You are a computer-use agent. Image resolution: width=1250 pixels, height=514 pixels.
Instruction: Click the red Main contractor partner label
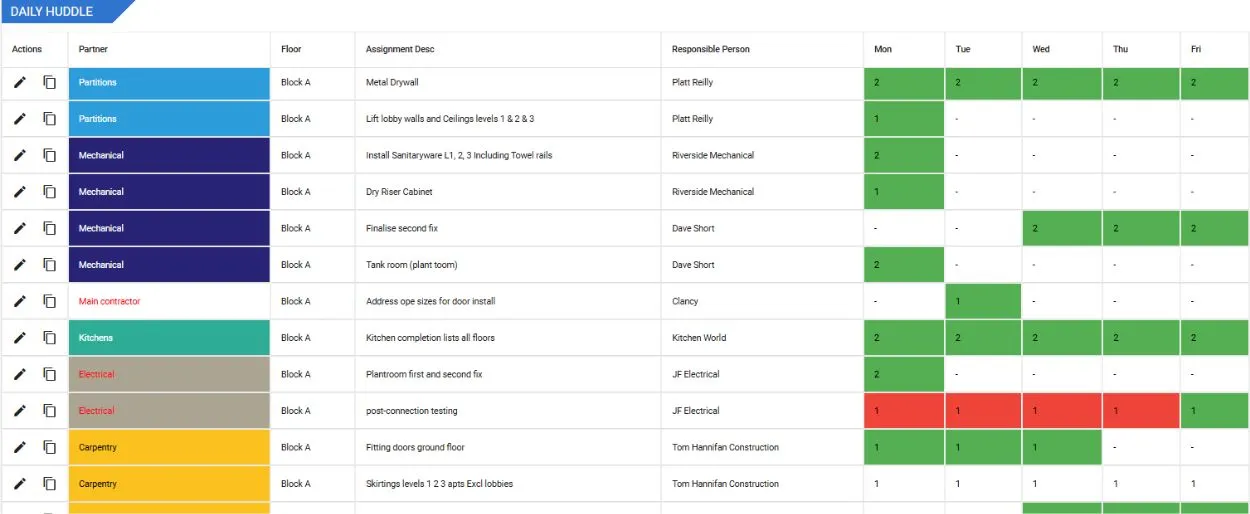[x=110, y=301]
